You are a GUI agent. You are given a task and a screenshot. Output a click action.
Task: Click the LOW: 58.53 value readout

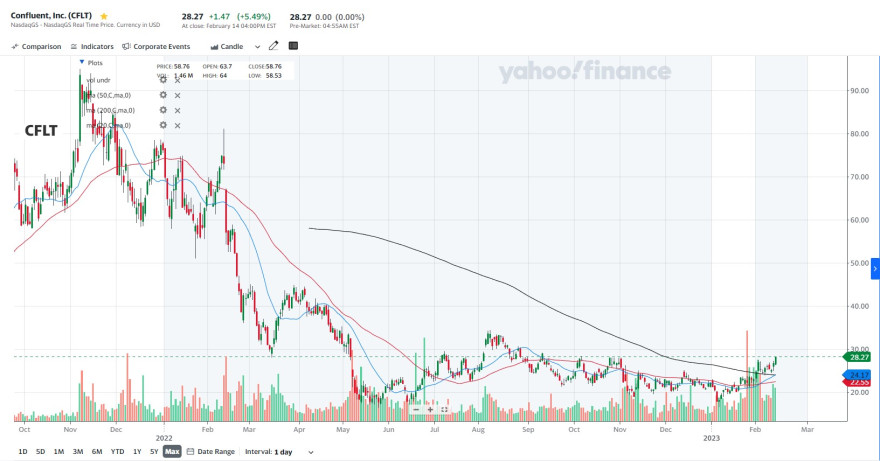click(265, 75)
